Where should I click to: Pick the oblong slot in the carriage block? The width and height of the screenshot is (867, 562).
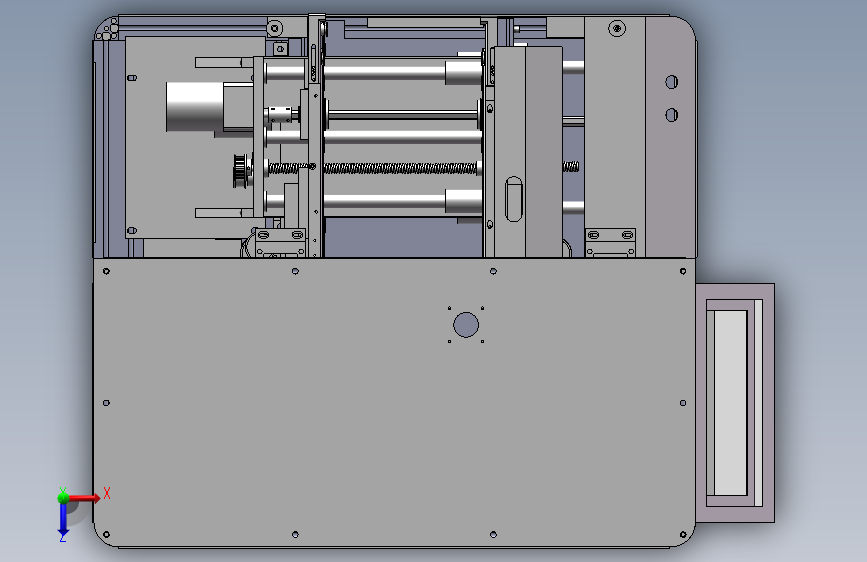coord(514,199)
